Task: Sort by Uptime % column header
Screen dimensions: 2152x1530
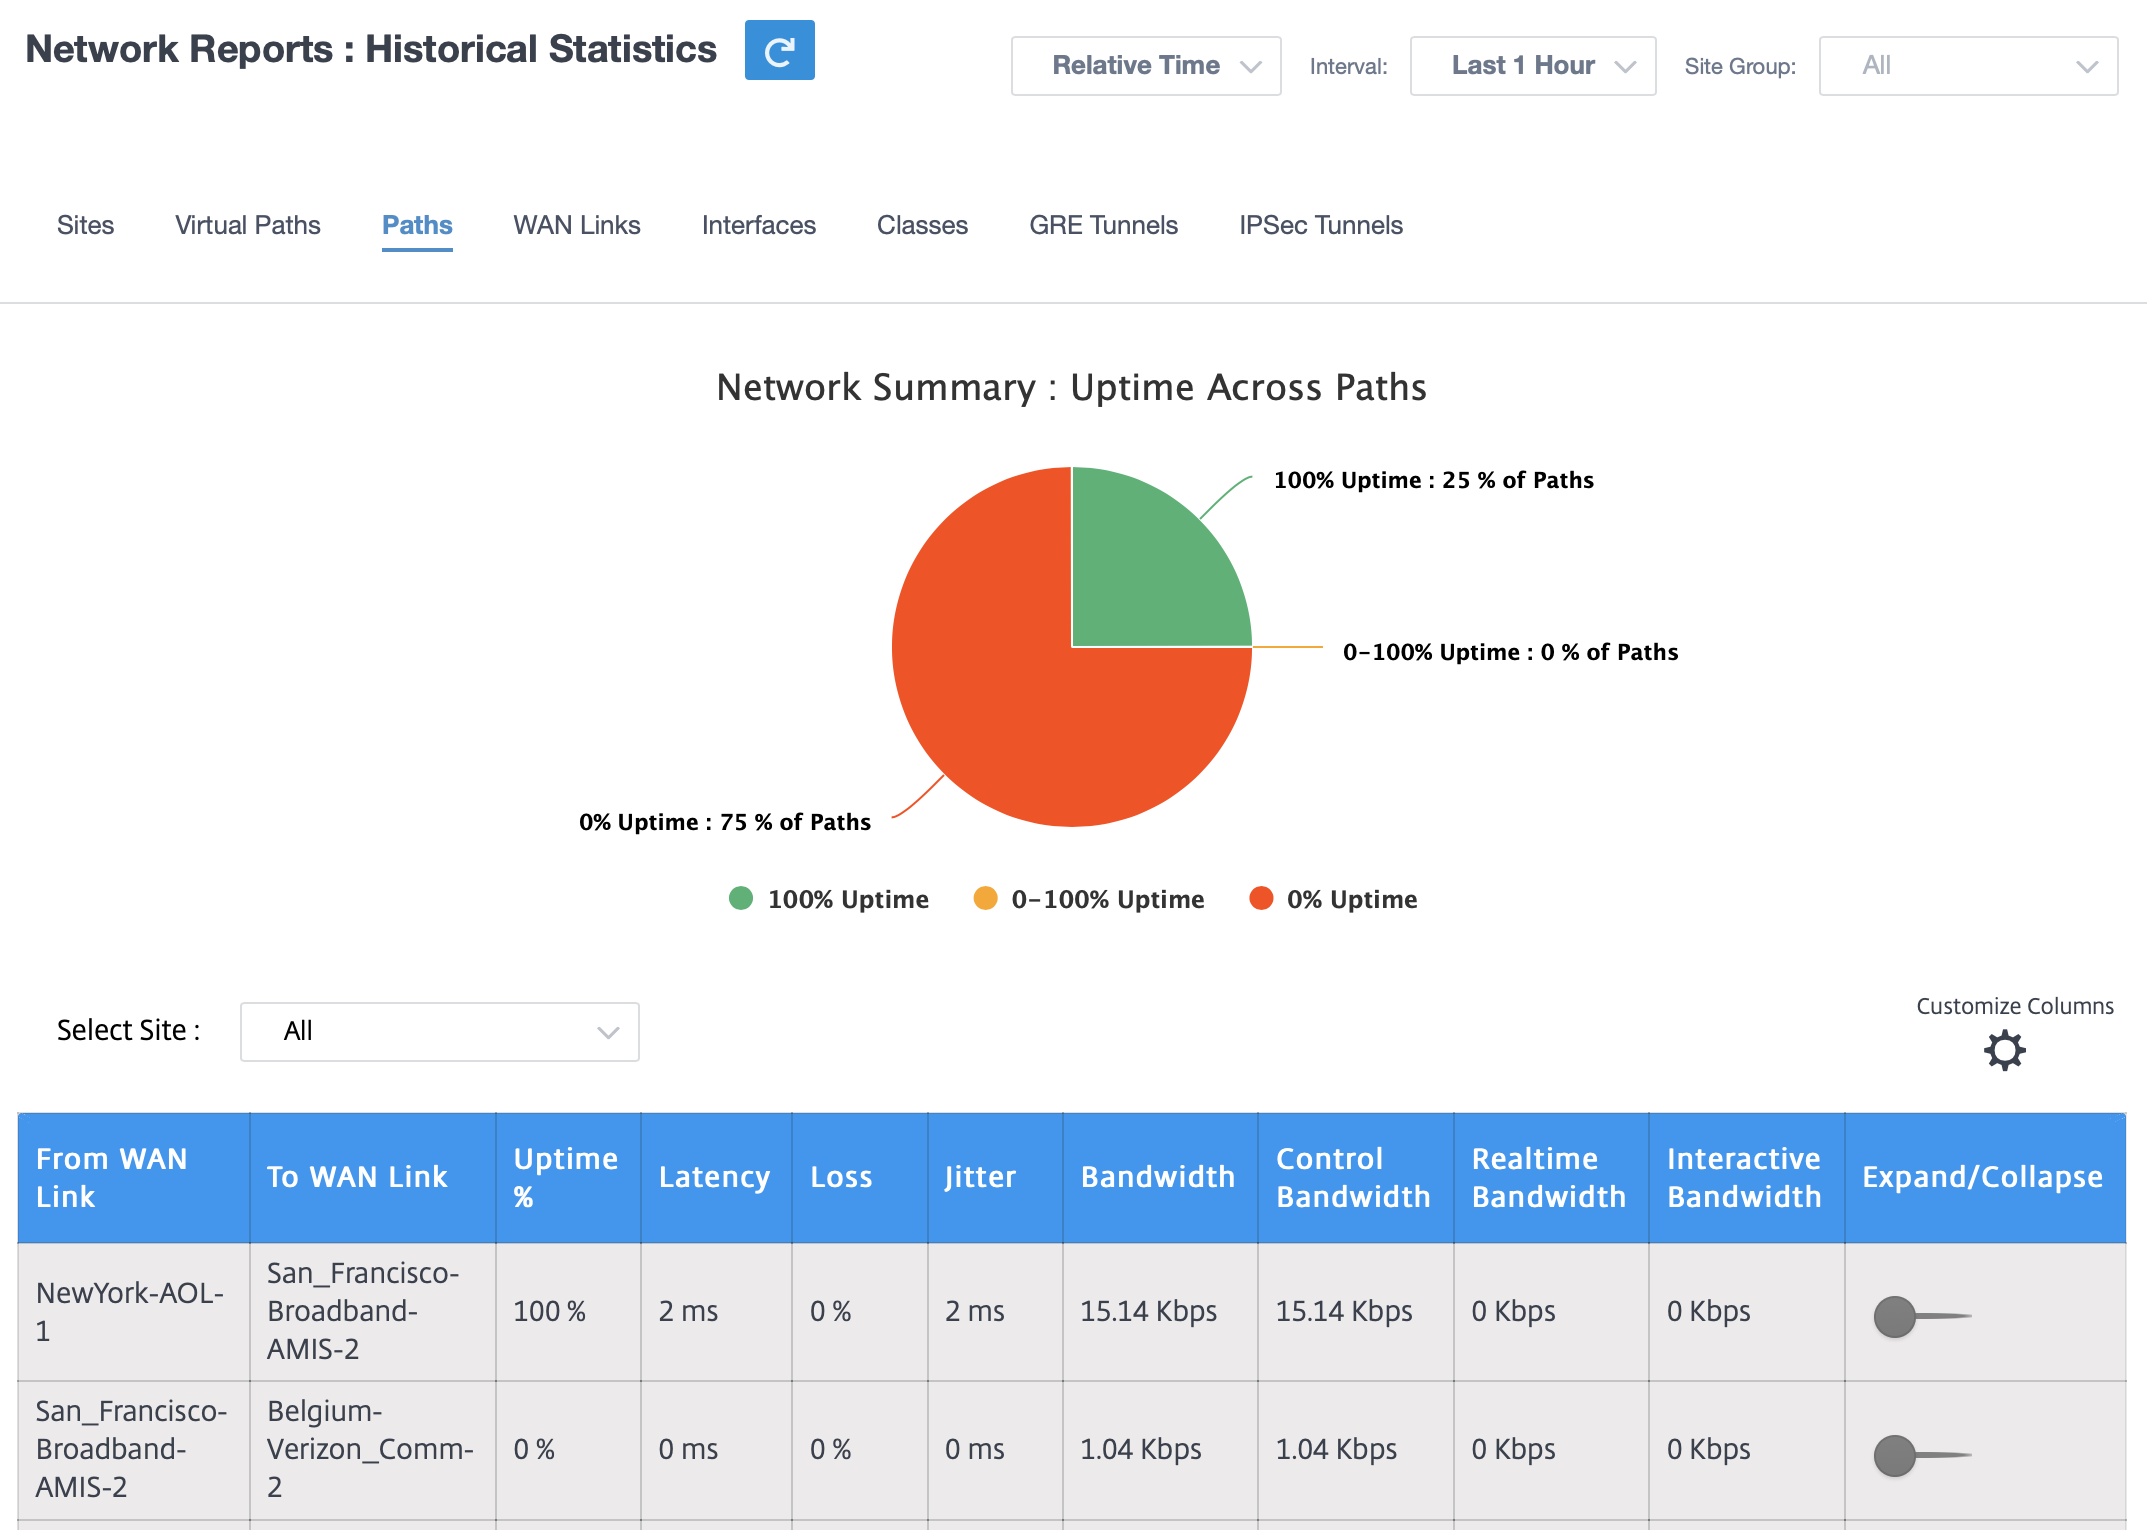Action: (568, 1178)
